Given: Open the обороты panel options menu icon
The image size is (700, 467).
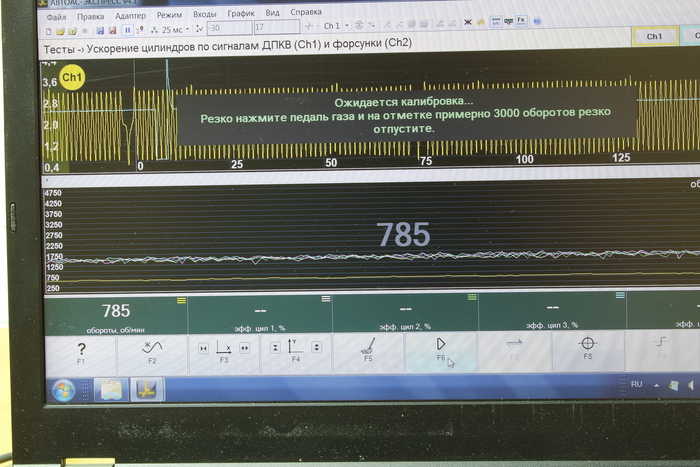Looking at the screenshot, I should click(x=181, y=300).
